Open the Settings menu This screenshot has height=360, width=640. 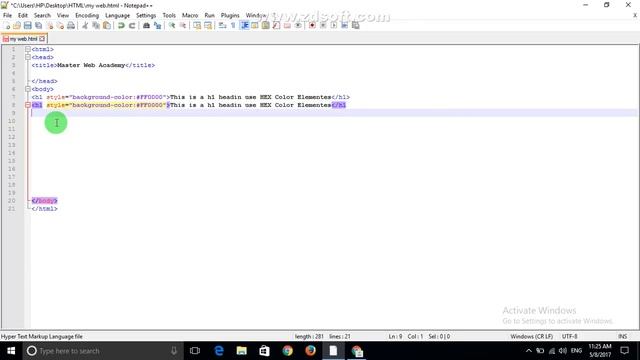pyautogui.click(x=146, y=15)
